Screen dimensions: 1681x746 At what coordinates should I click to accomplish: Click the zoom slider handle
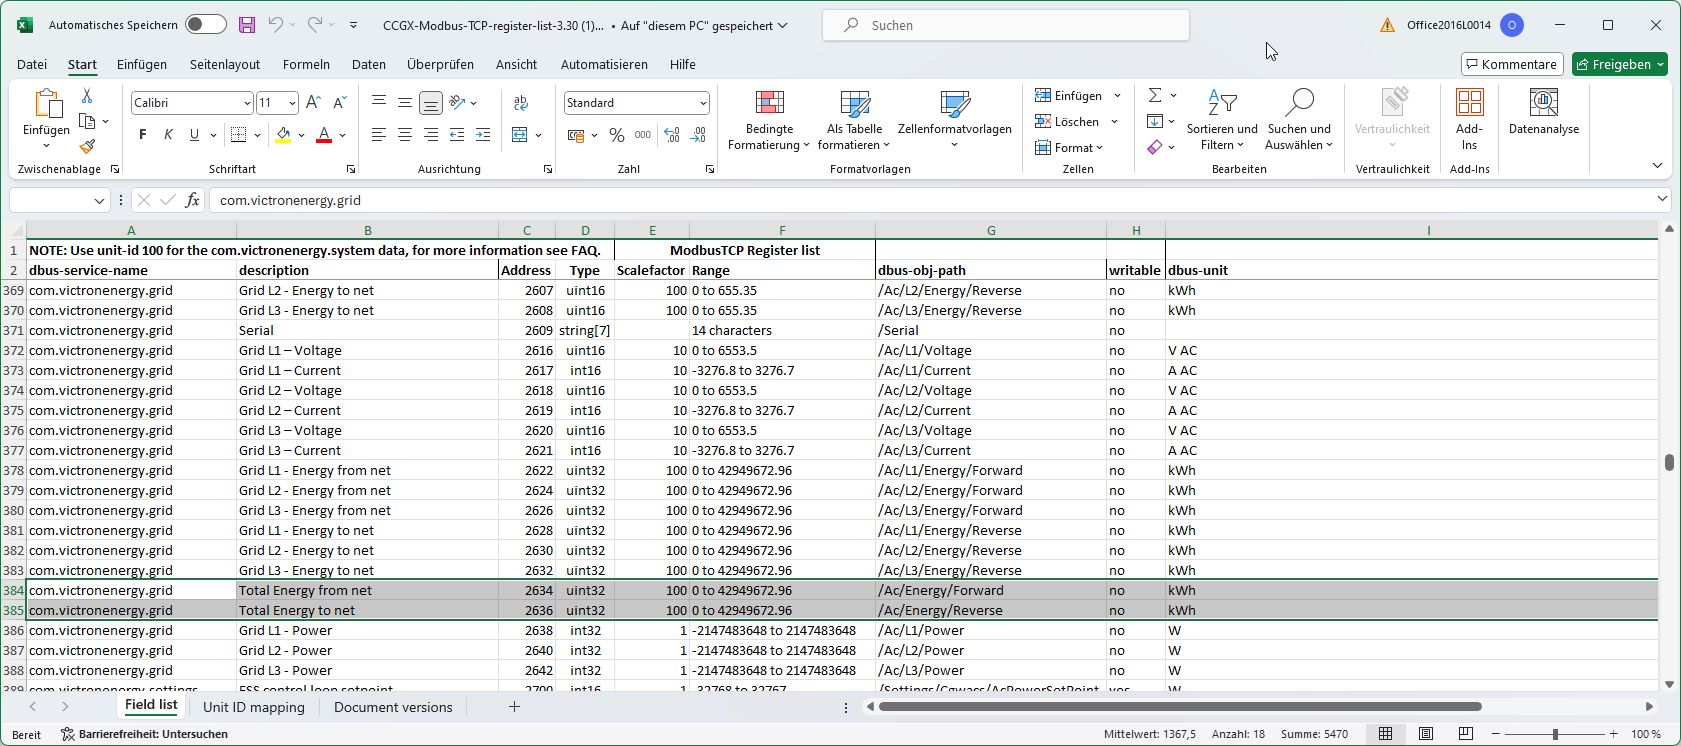[x=1555, y=734]
